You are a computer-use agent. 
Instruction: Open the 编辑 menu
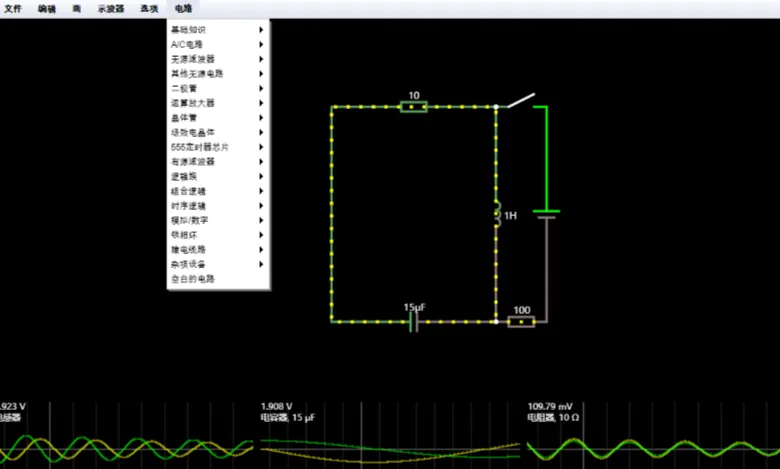pyautogui.click(x=47, y=8)
